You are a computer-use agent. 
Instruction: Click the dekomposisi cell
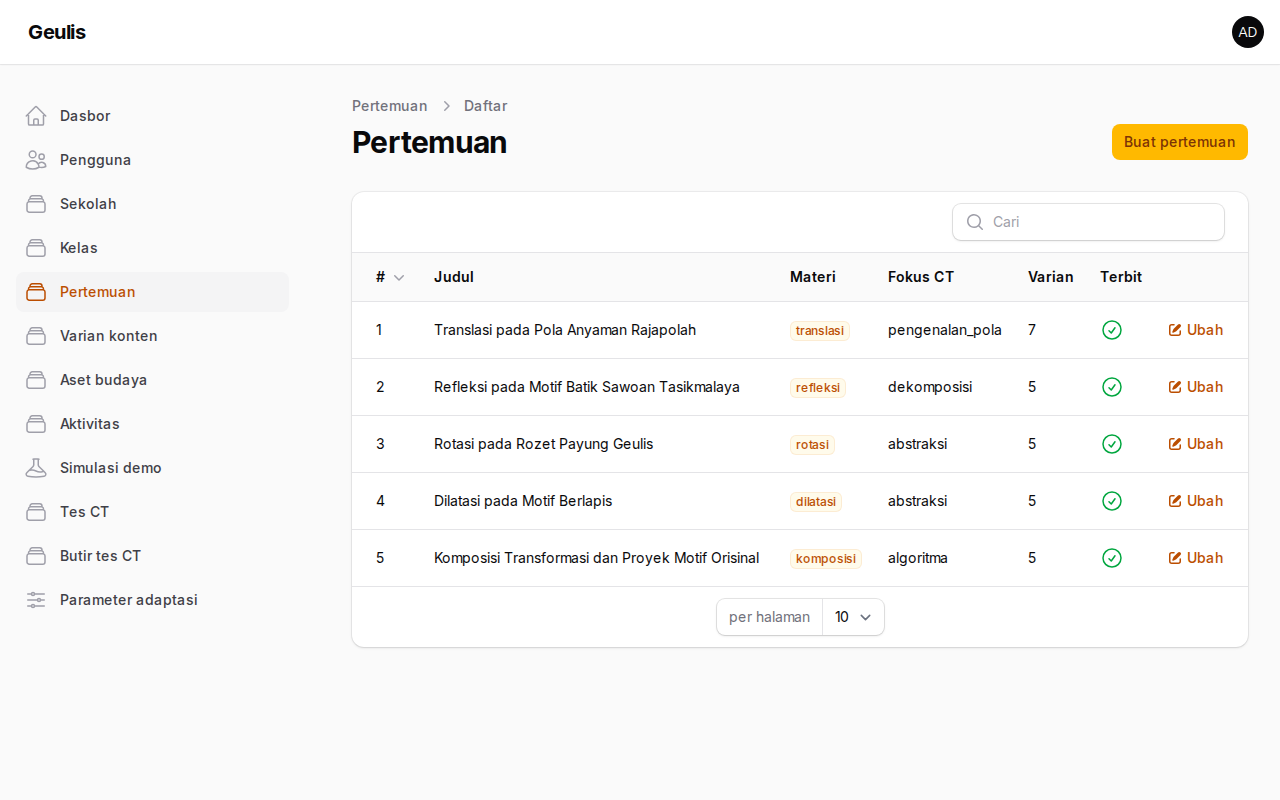click(930, 387)
